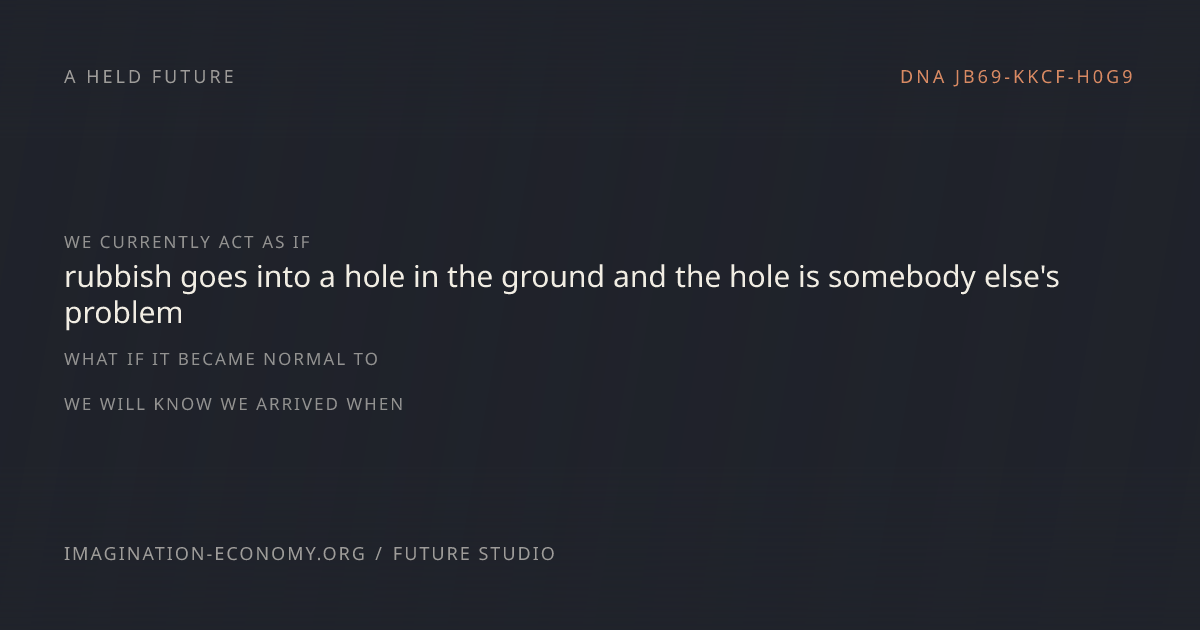Select the "WE WILL KNOW WE ARRIVED WHEN" prompt
This screenshot has width=1200, height=630.
point(234,404)
